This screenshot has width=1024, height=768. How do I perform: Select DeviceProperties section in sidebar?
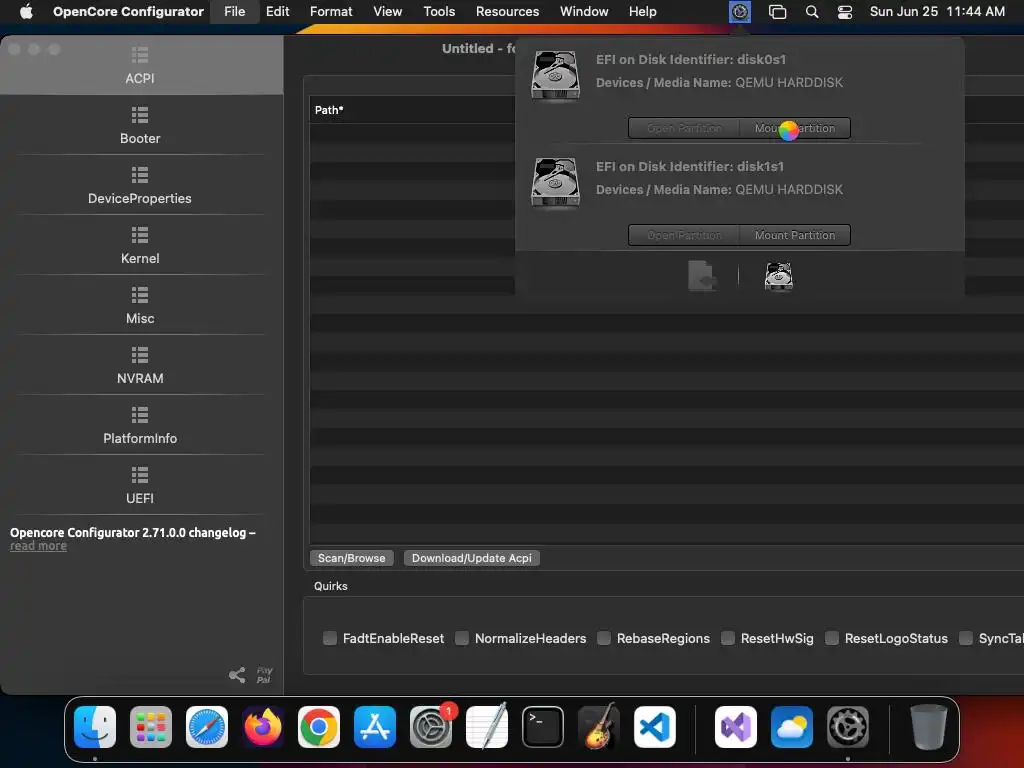coord(140,185)
